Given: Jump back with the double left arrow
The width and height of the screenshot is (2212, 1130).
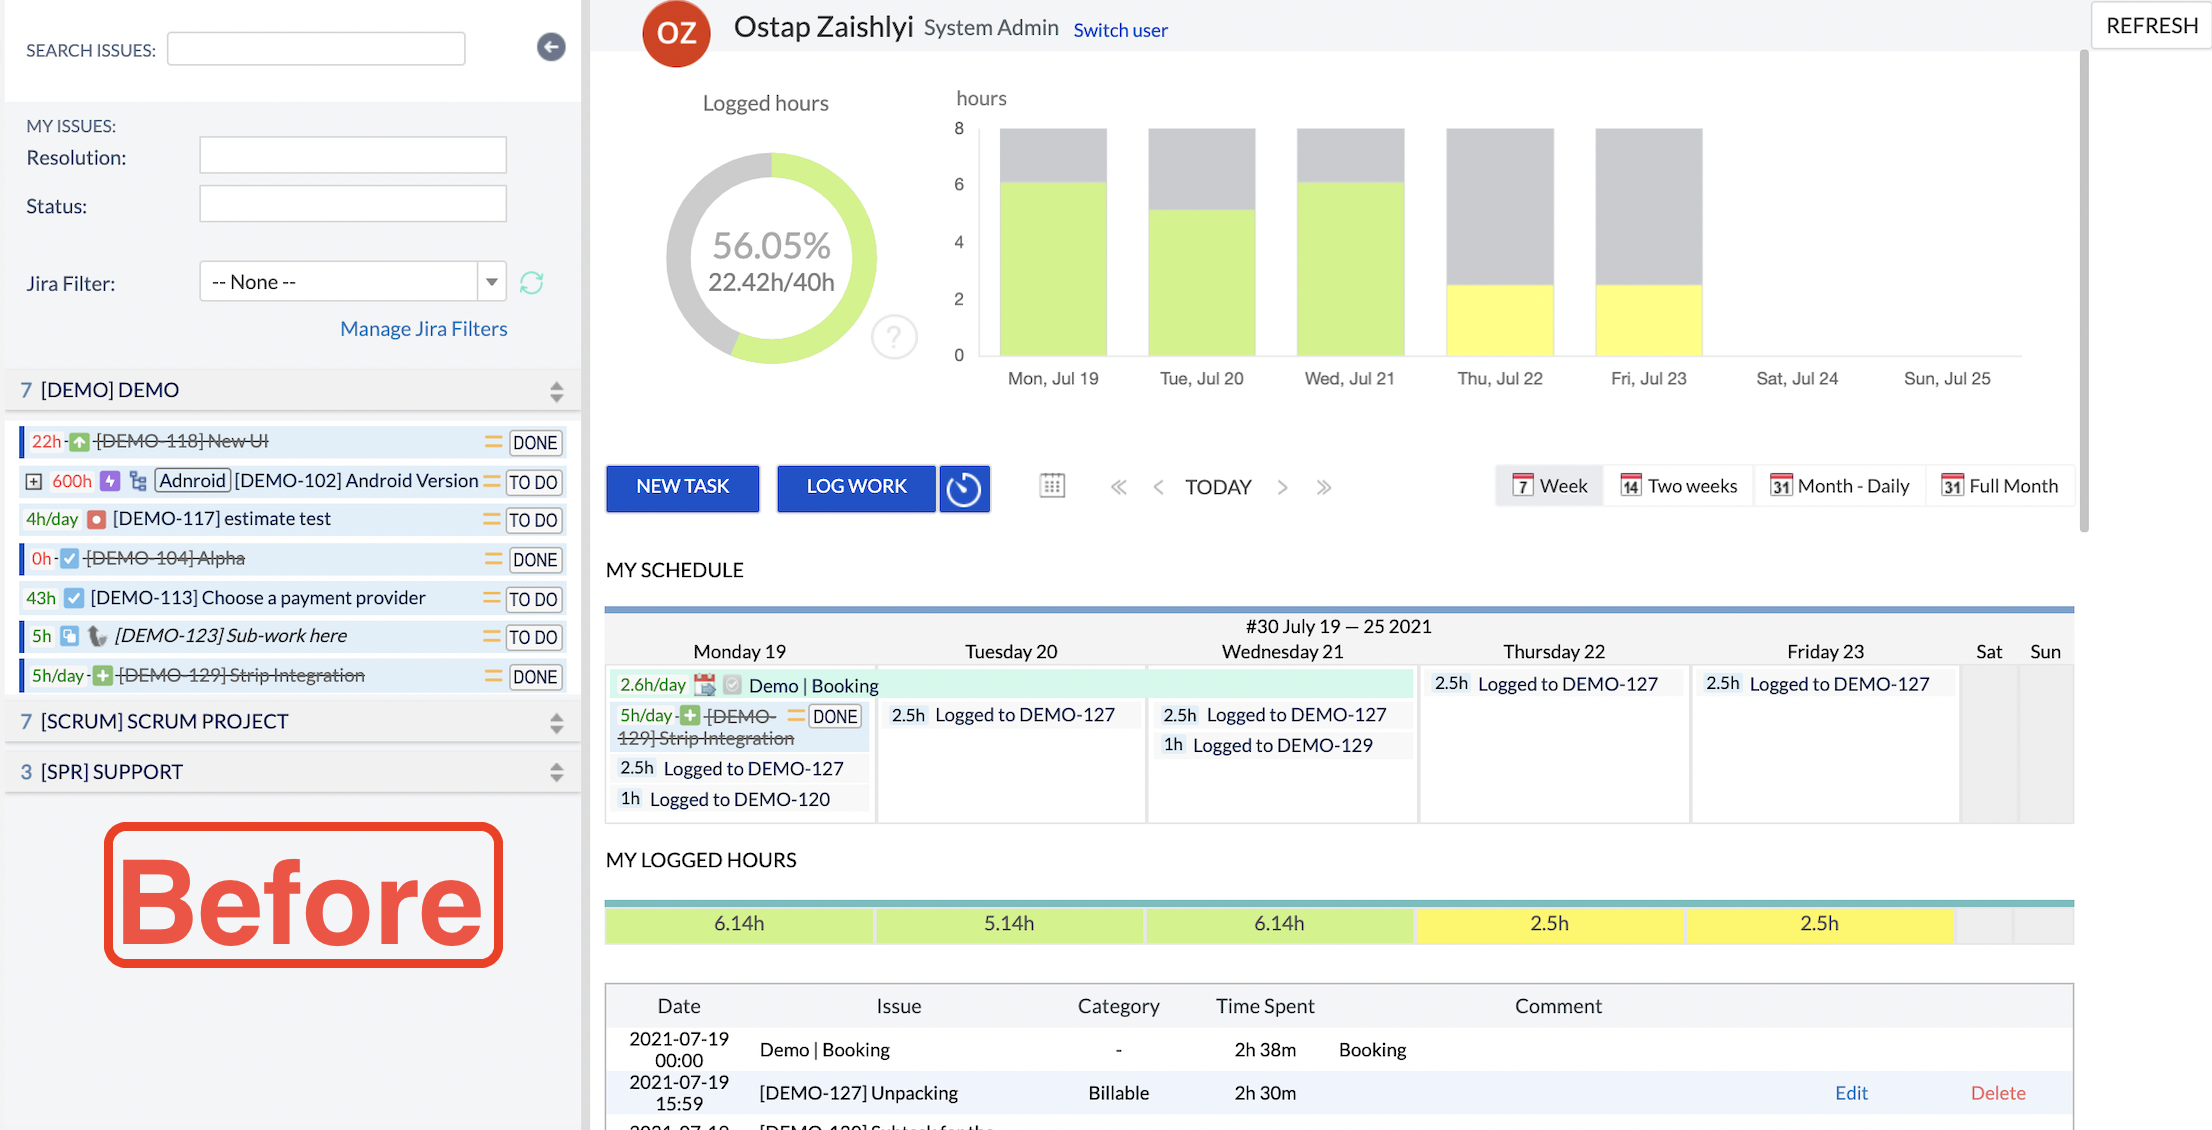Looking at the screenshot, I should point(1118,487).
